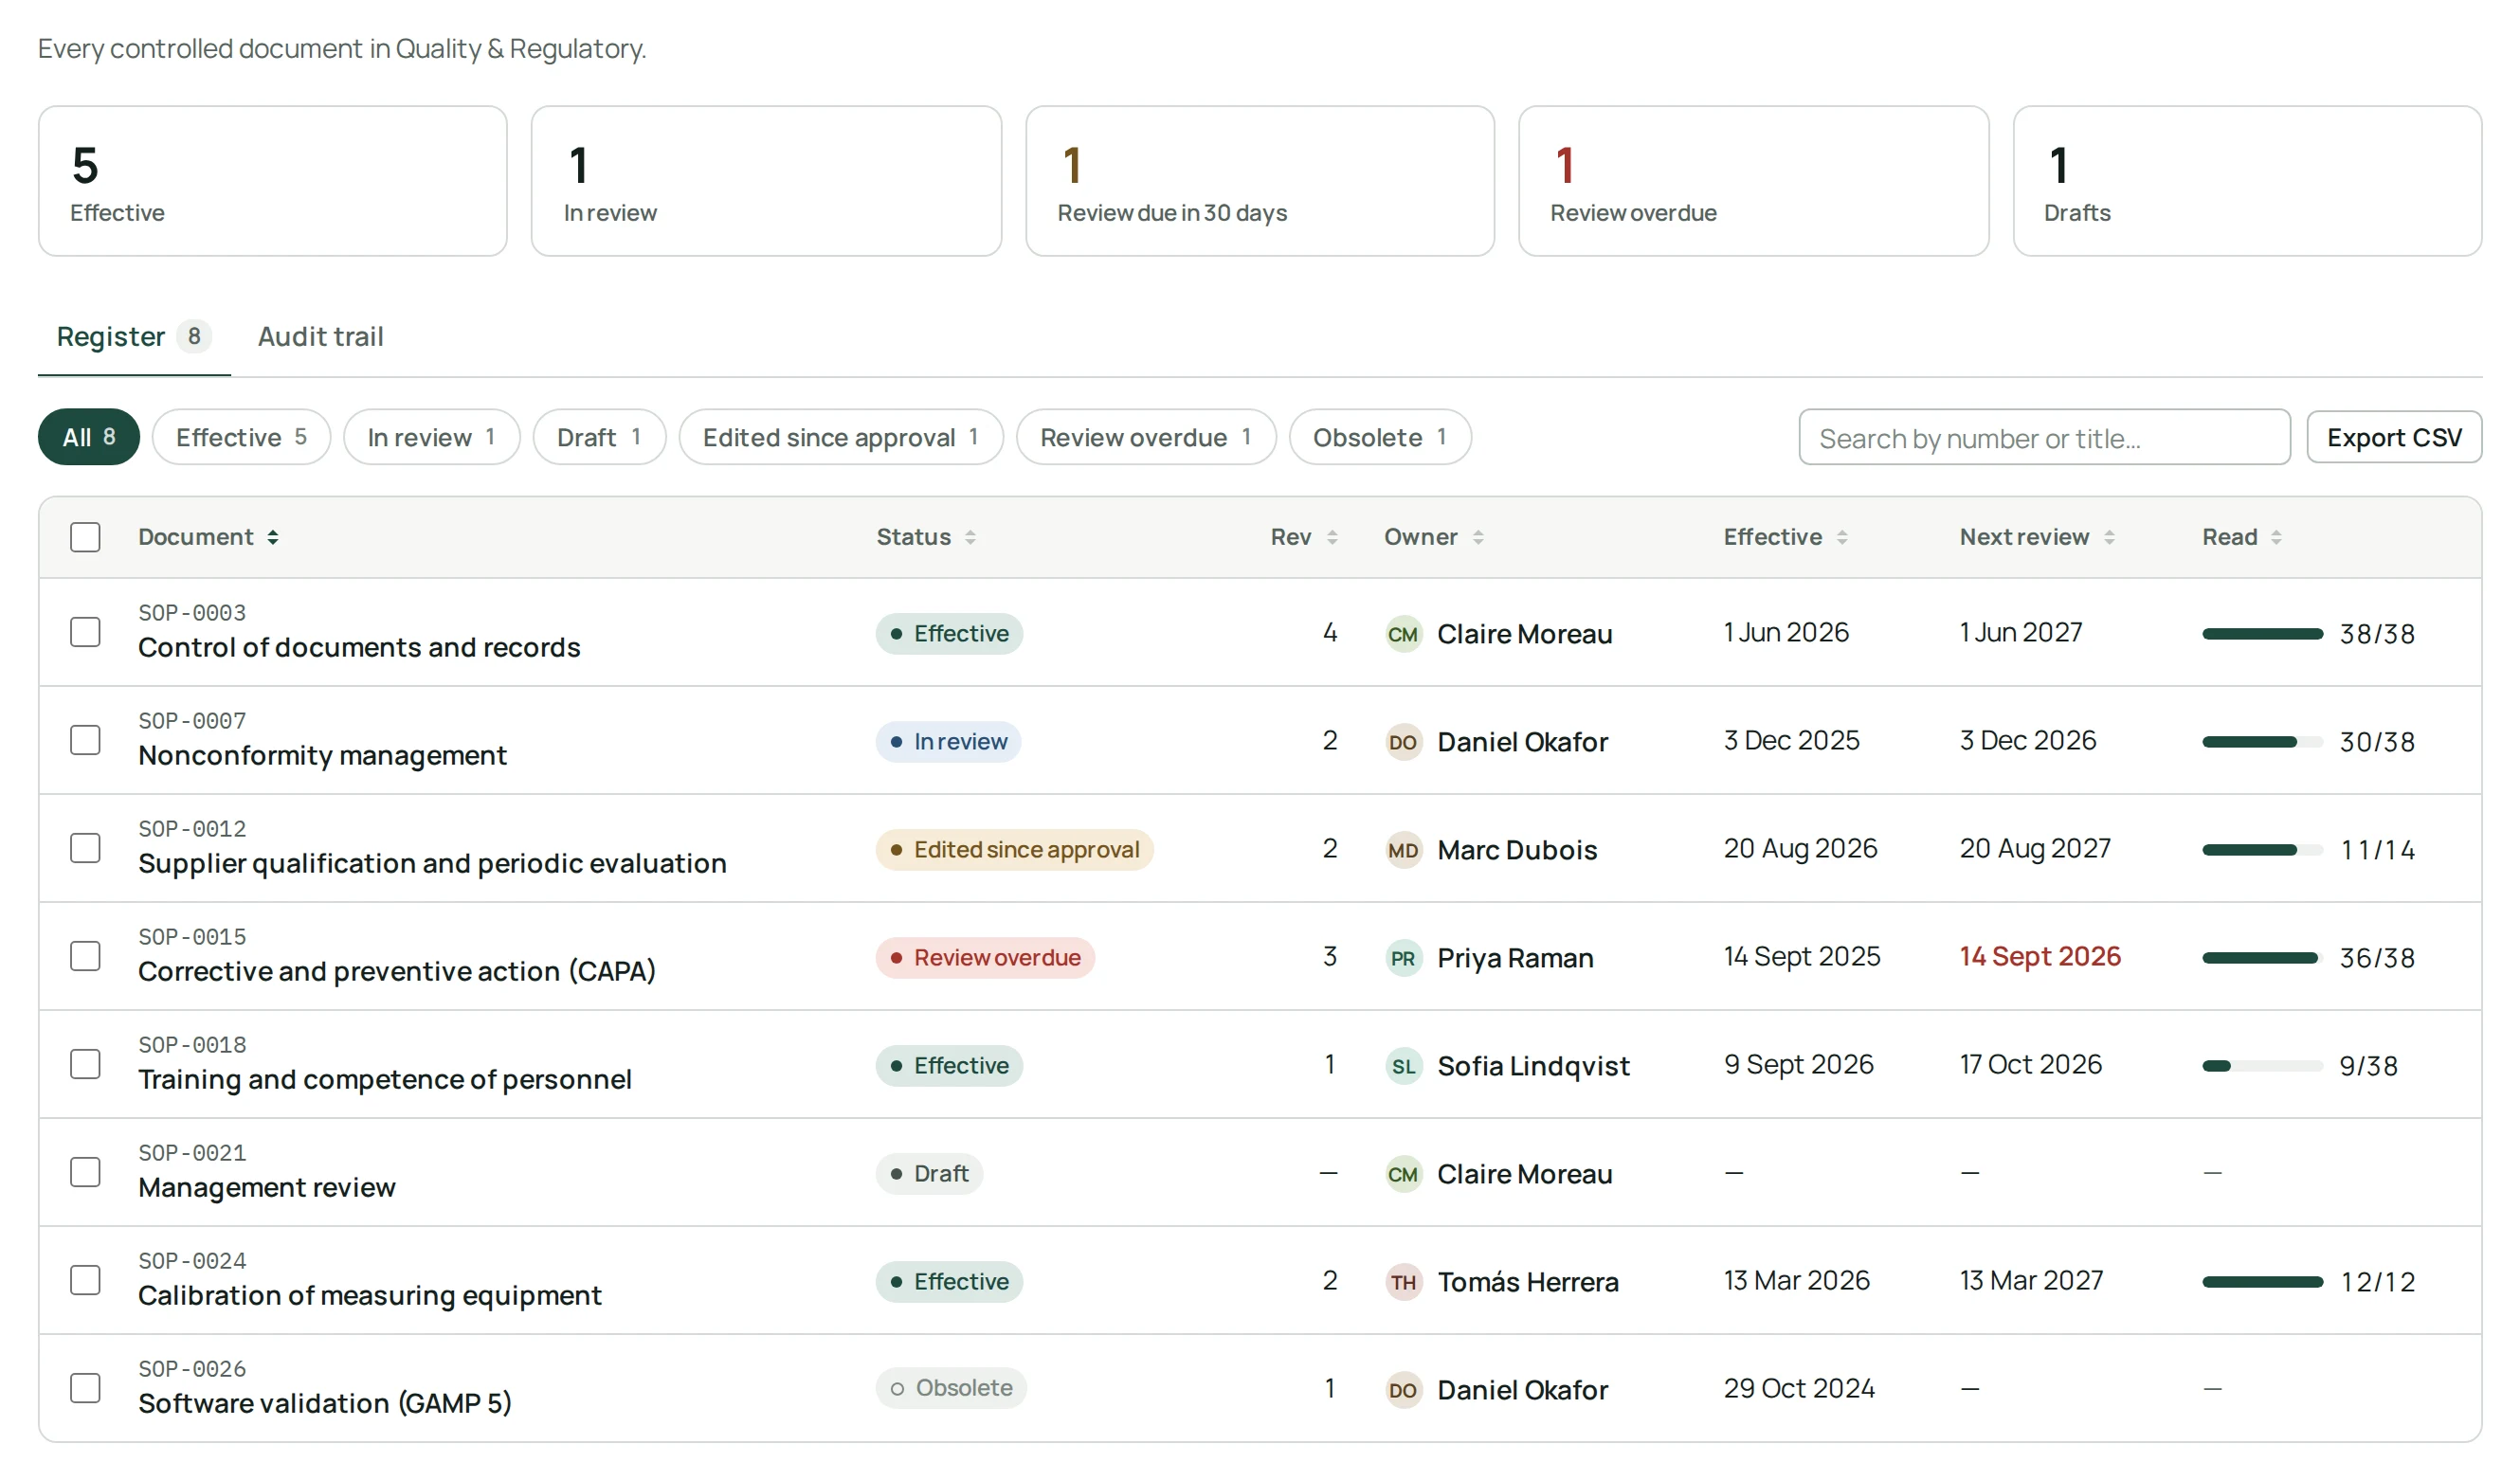The width and height of the screenshot is (2520, 1480).
Task: Filter by the Review overdue pill
Action: [x=1146, y=437]
